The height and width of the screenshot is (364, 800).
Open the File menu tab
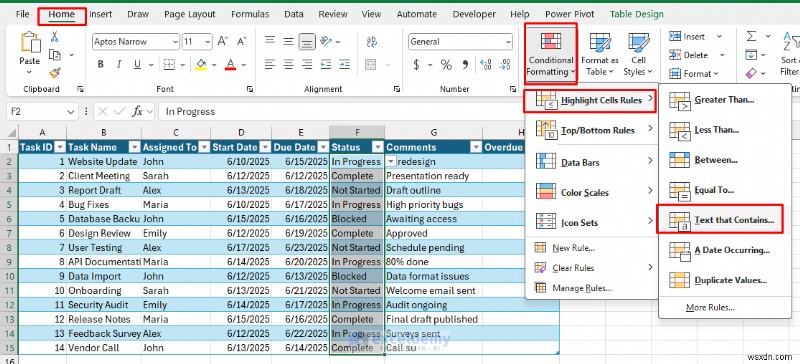pos(22,14)
